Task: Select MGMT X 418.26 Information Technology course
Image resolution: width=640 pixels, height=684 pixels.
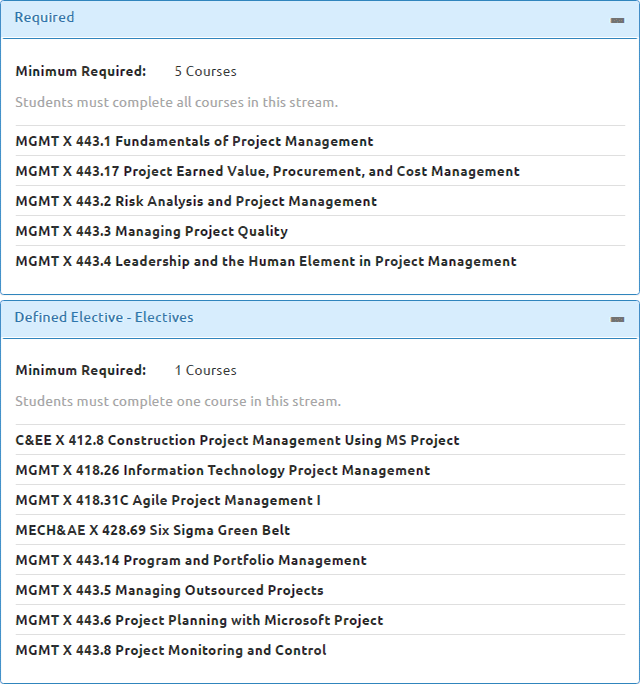Action: click(223, 470)
